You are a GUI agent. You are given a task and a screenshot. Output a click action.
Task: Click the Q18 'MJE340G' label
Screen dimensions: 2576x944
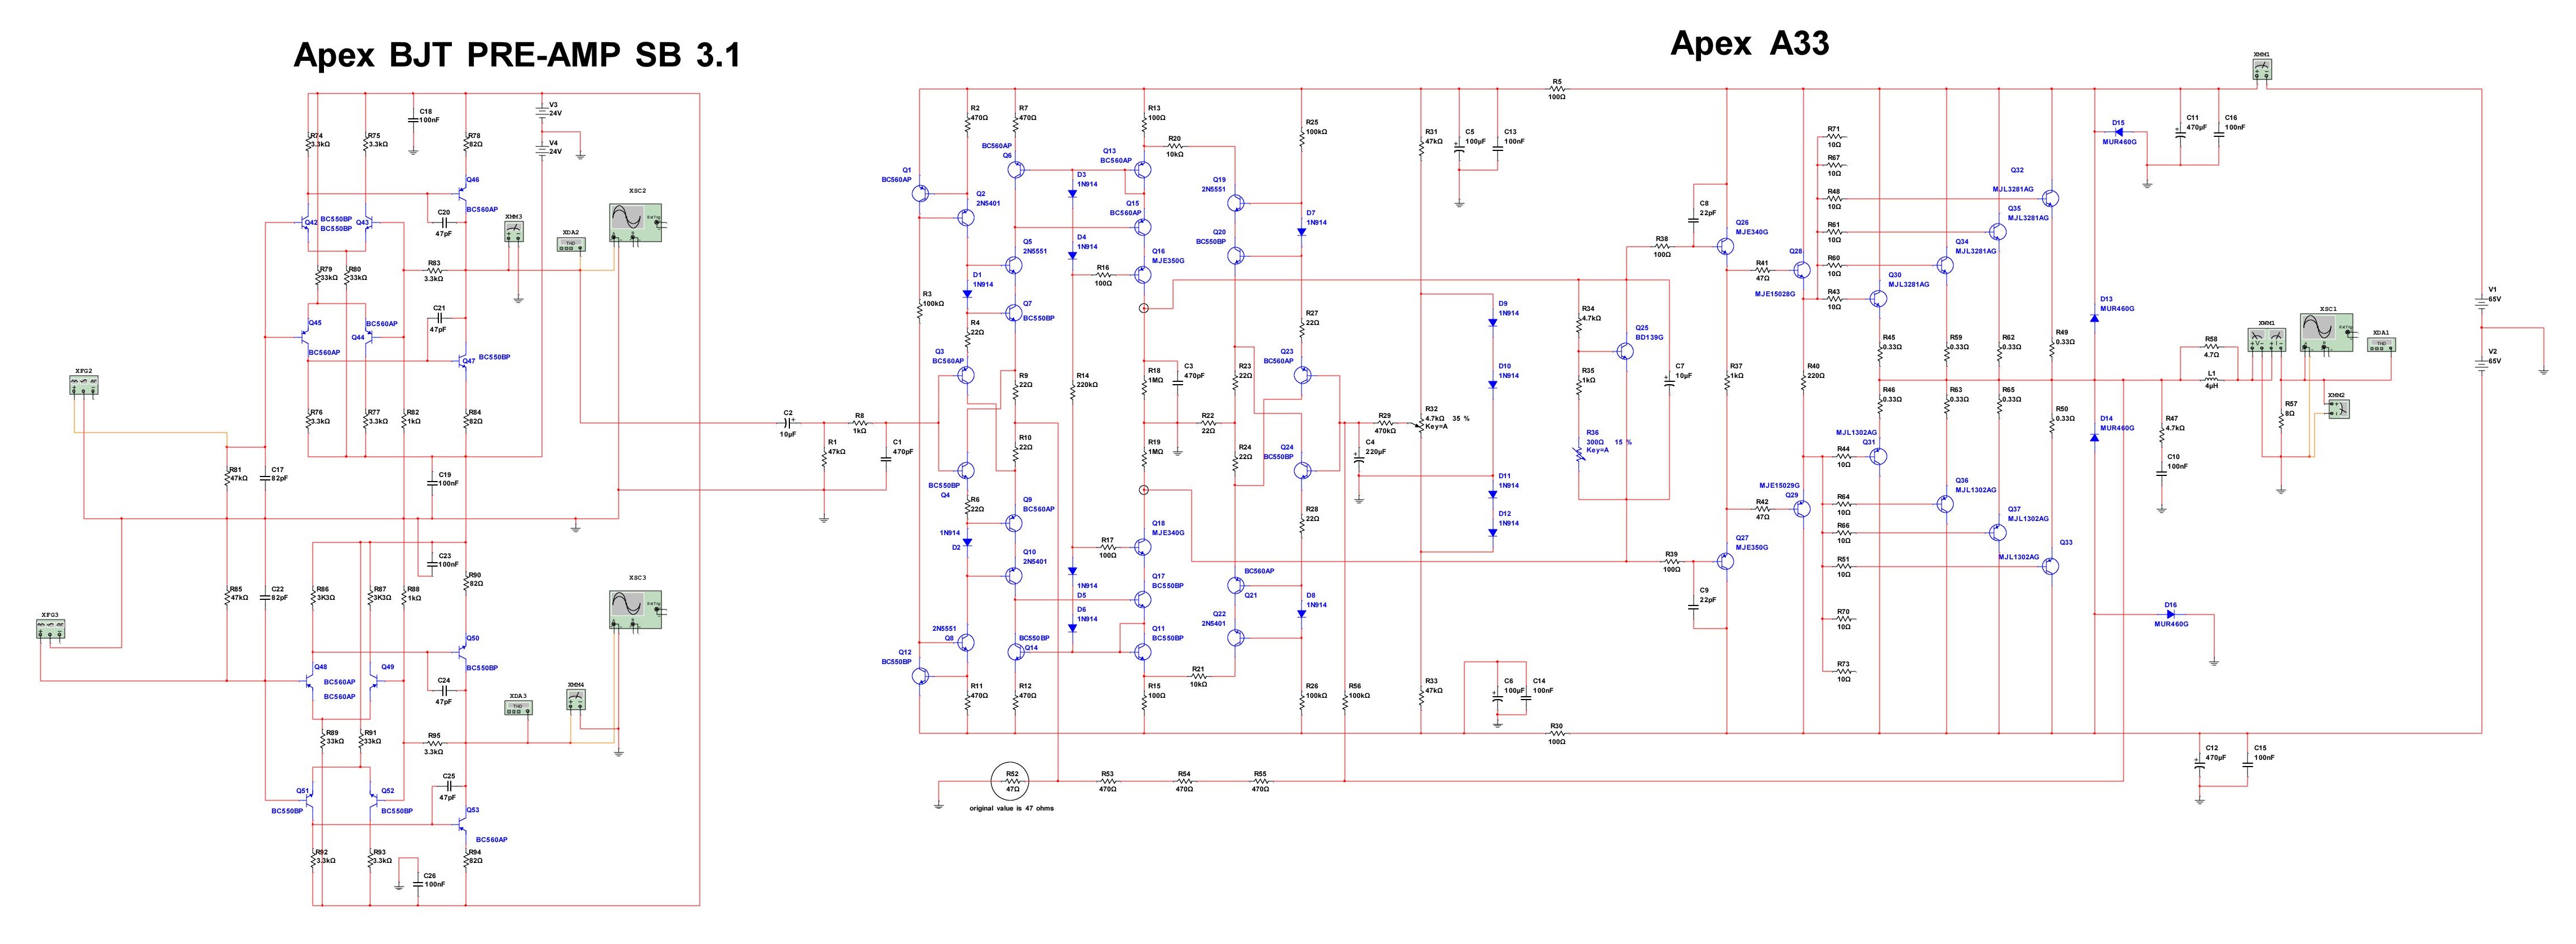tap(1168, 532)
